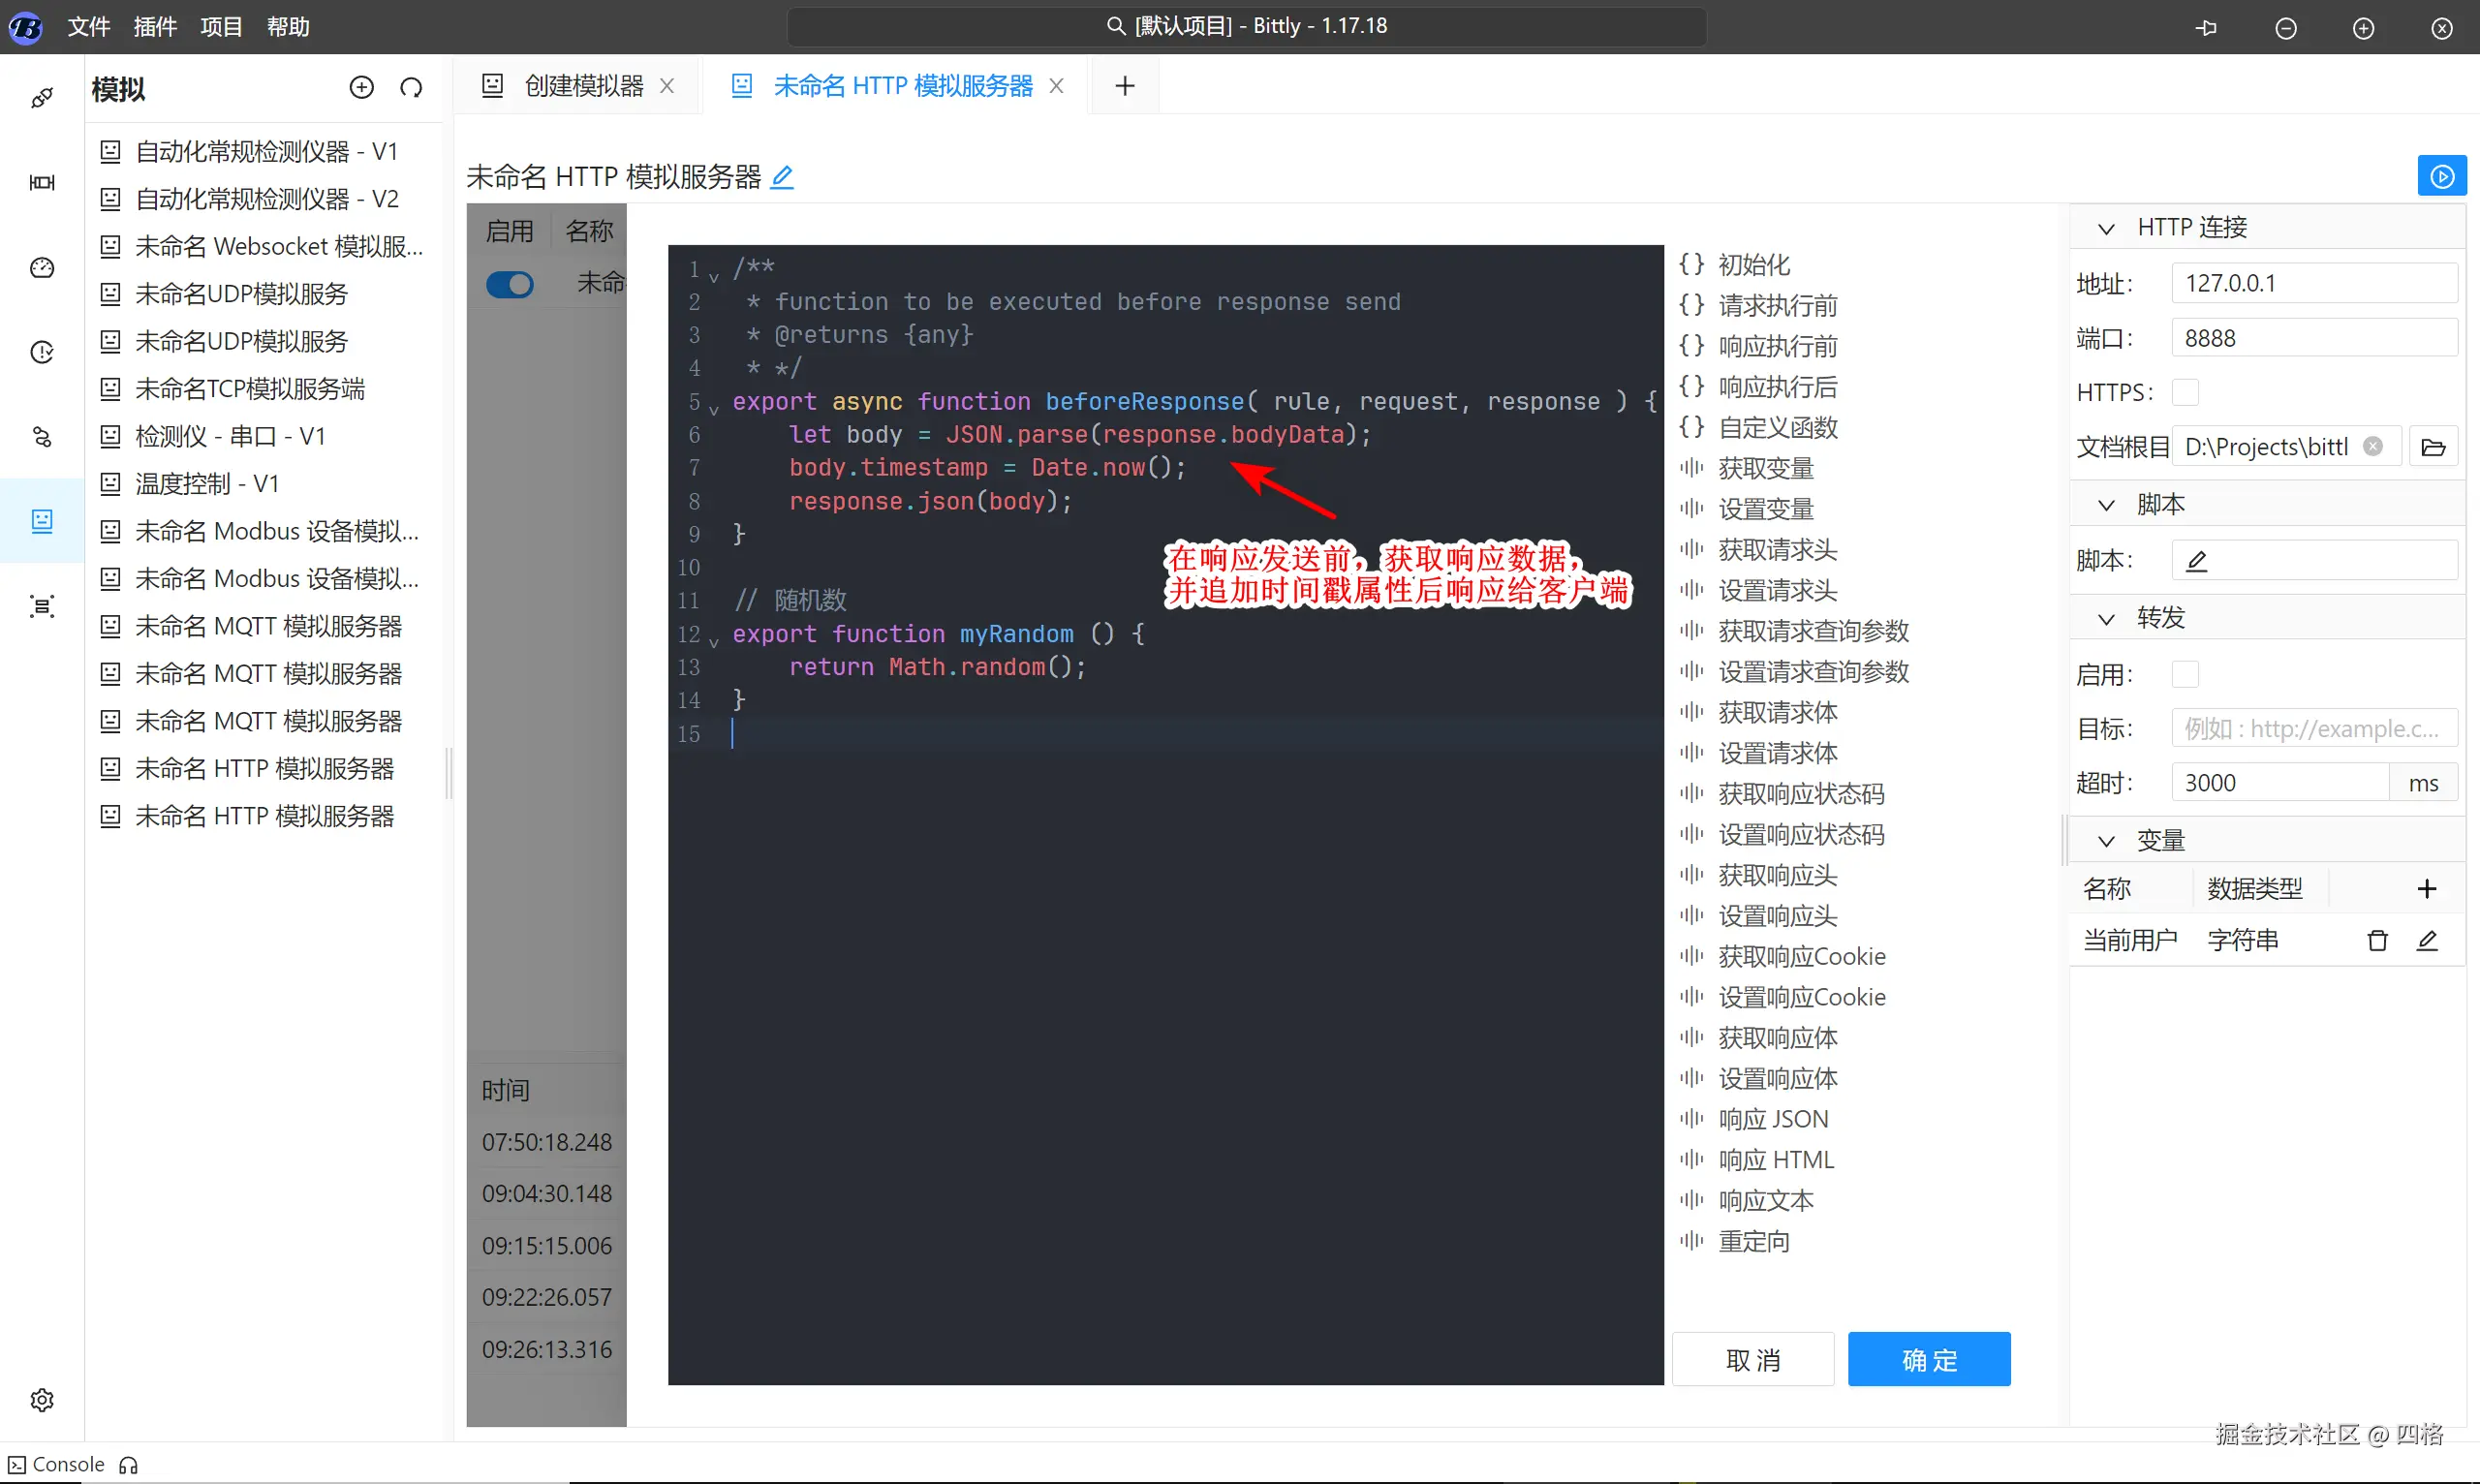Delete the 当前用户 variable with trash icon

2377,940
